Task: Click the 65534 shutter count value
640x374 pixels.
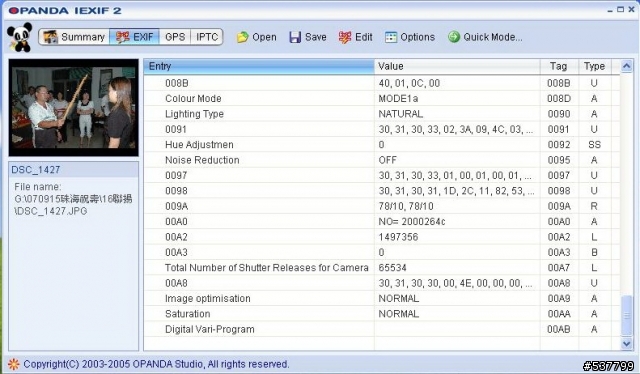Action: point(392,268)
